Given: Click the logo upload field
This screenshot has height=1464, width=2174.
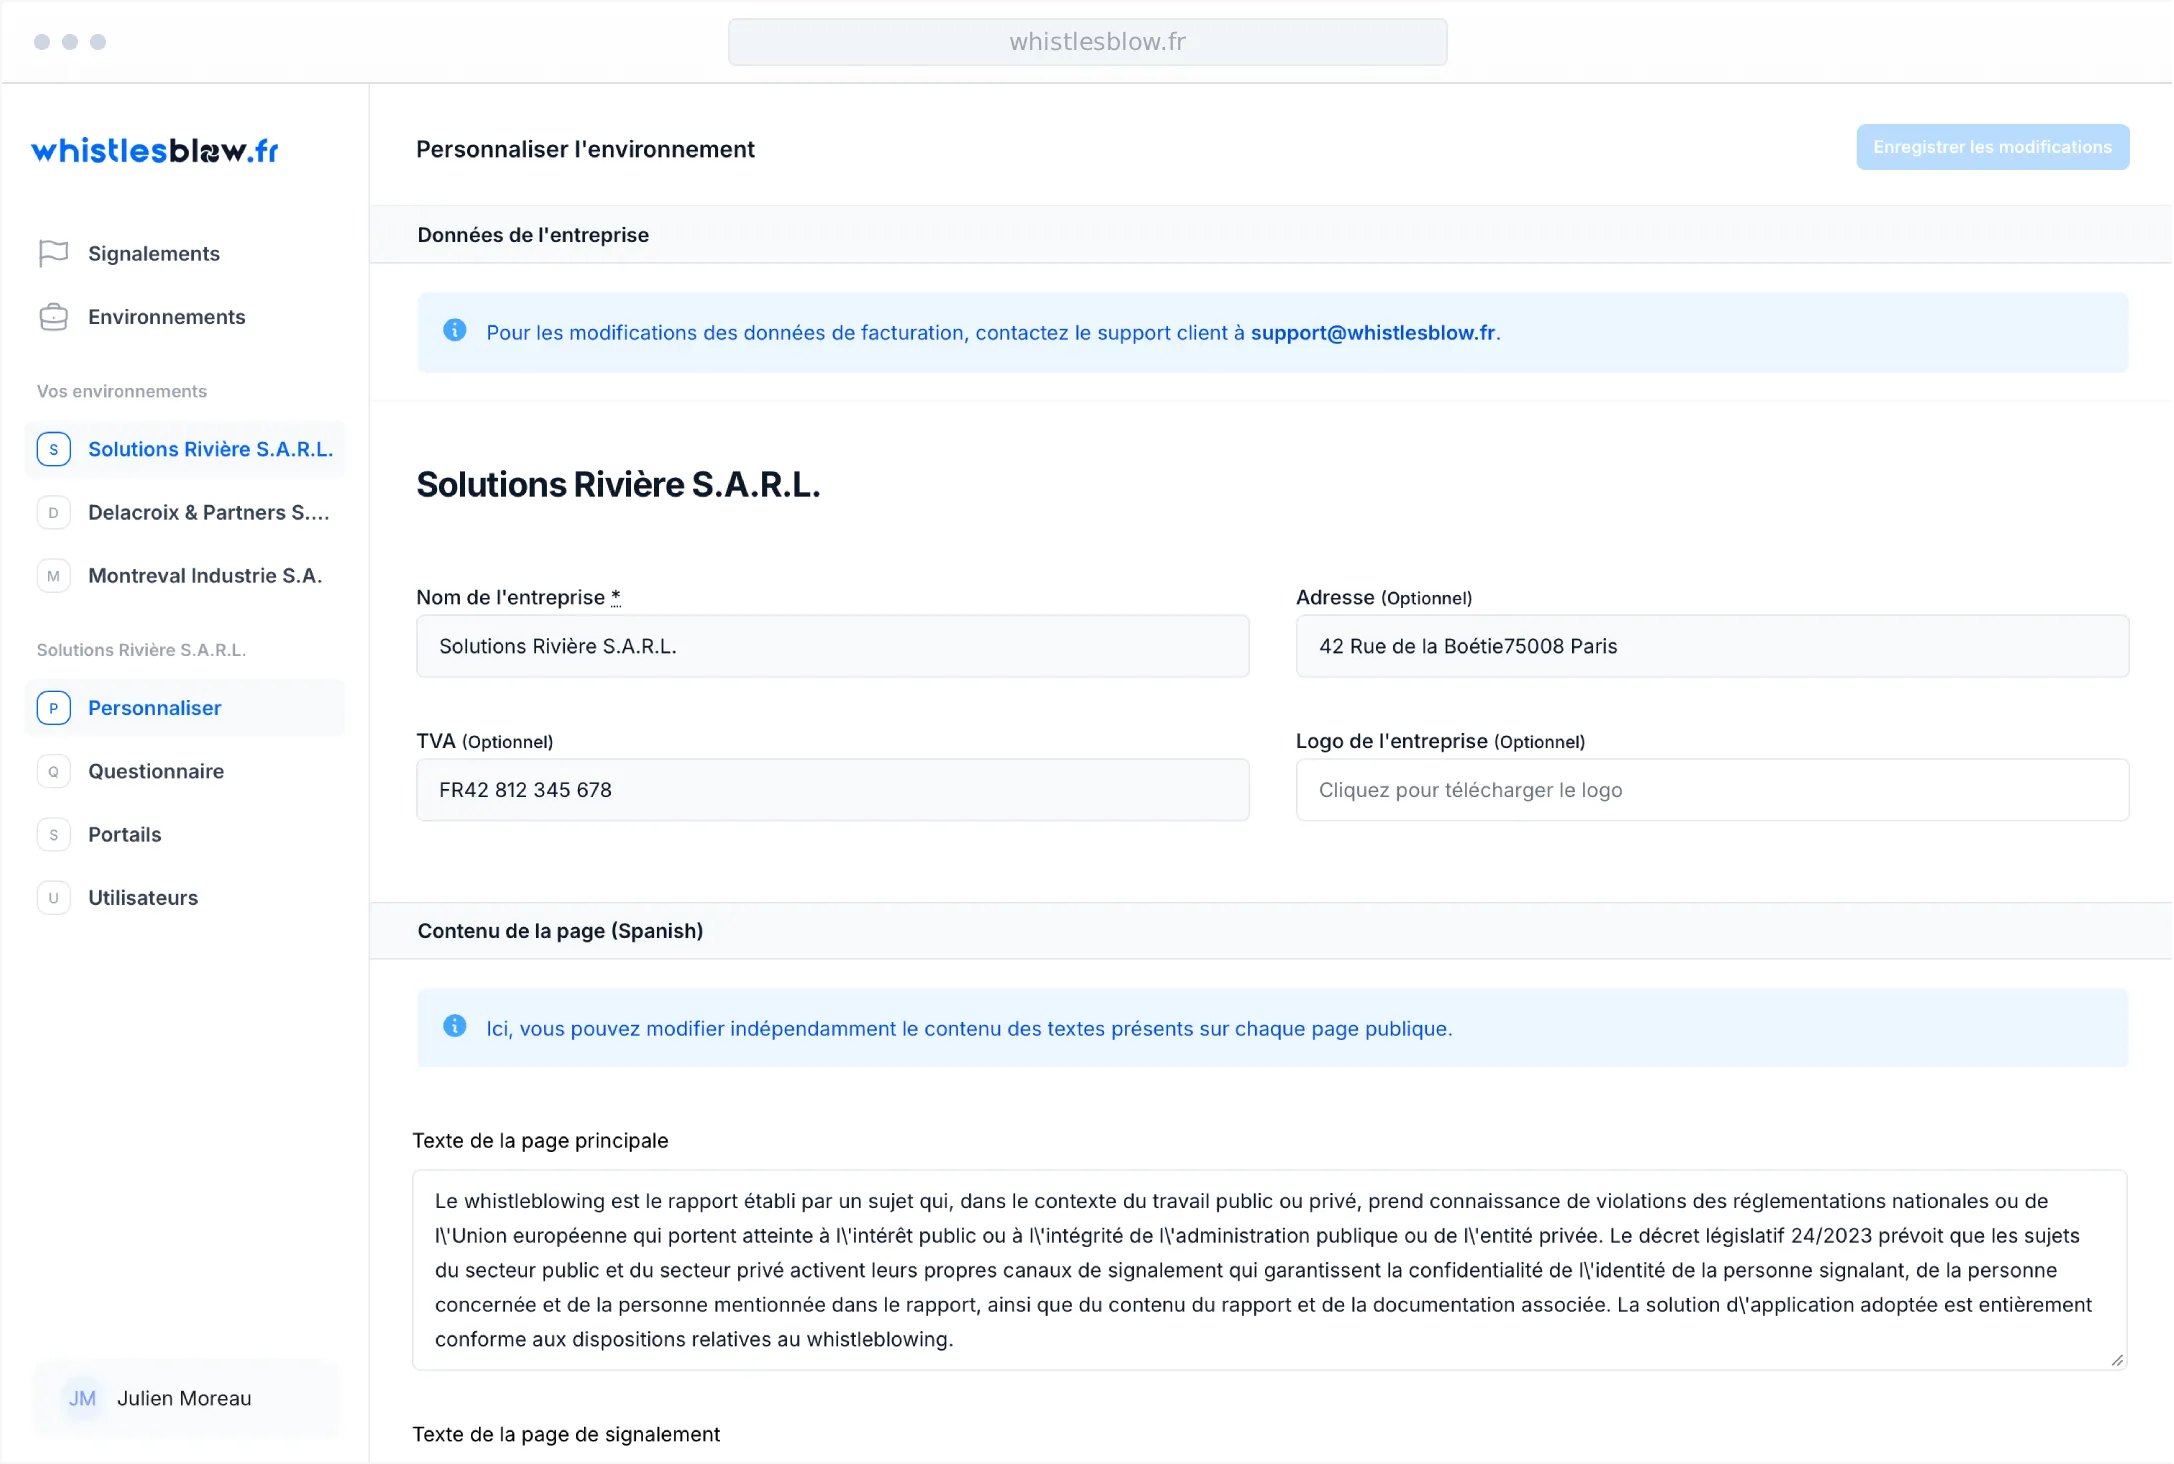Looking at the screenshot, I should (1712, 790).
